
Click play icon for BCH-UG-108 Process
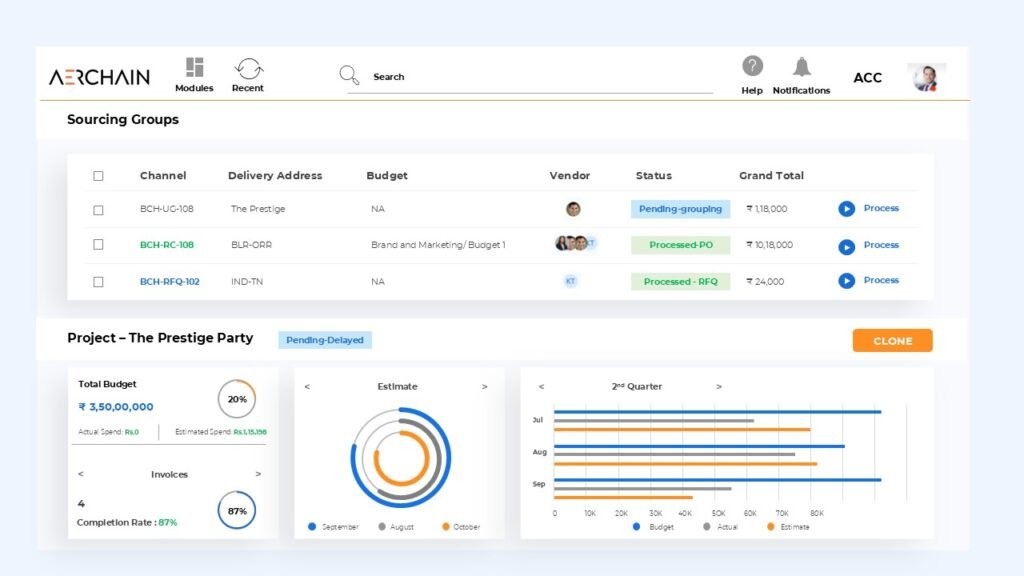point(846,209)
